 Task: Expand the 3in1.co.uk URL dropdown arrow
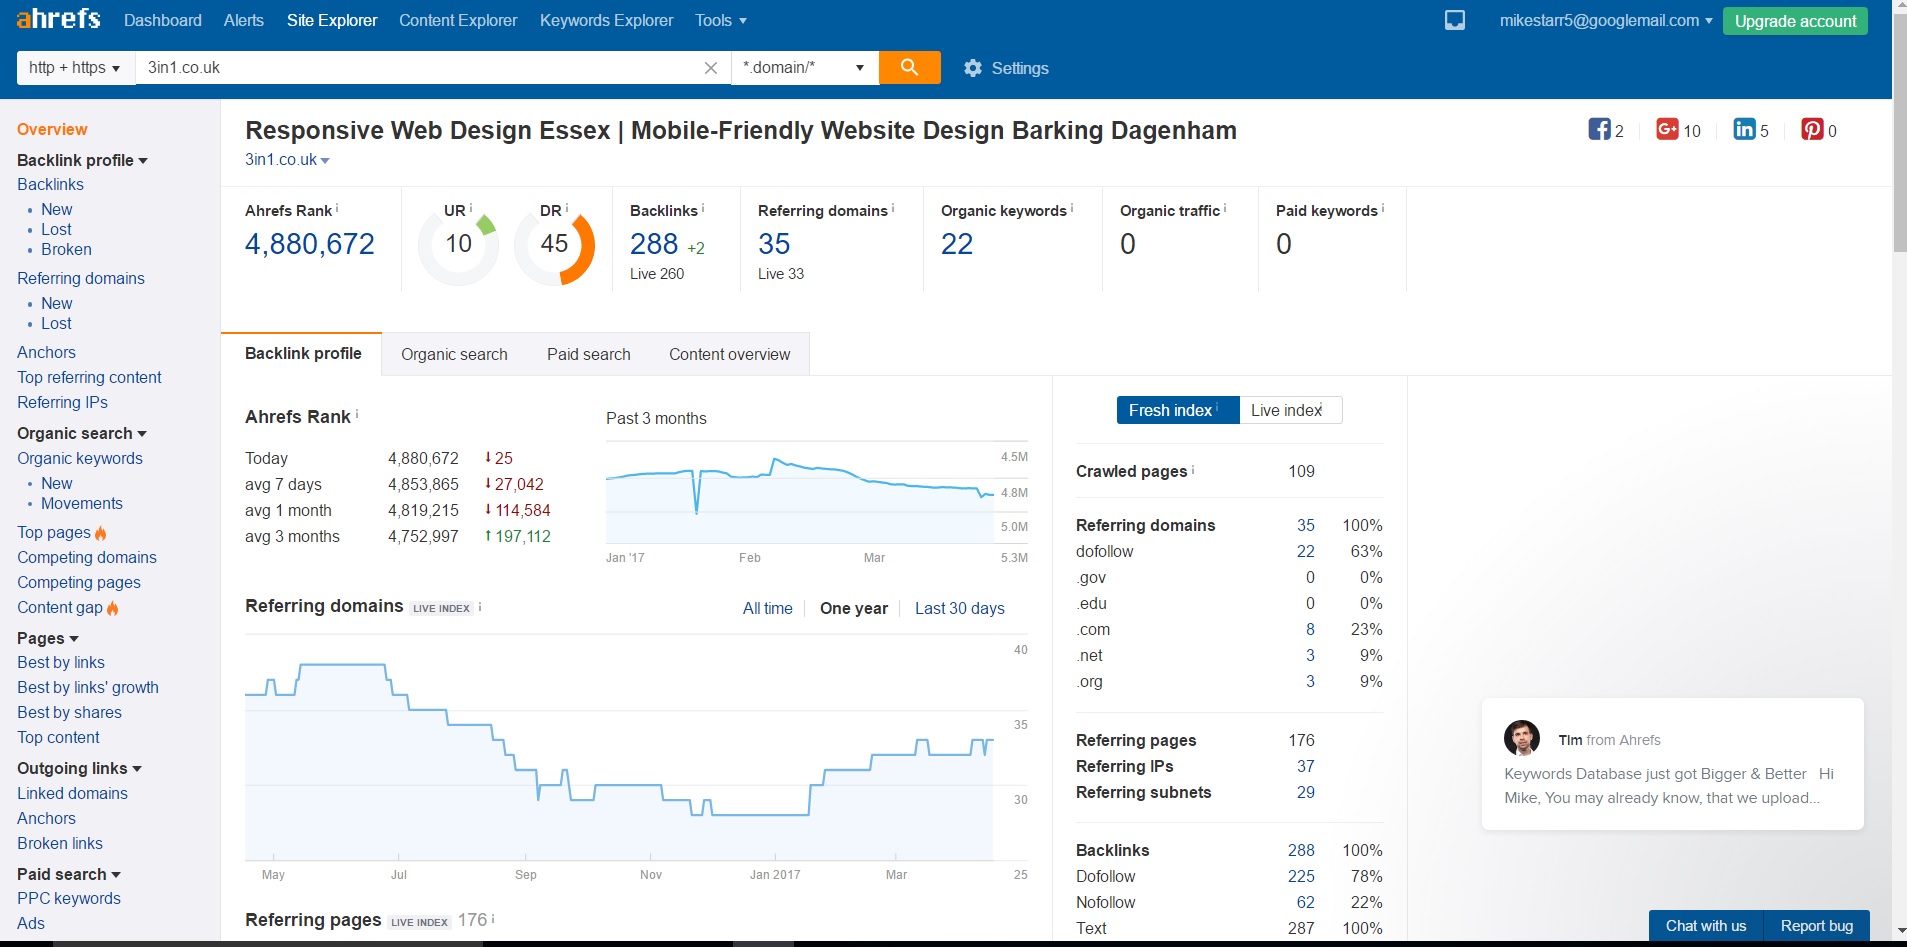325,160
